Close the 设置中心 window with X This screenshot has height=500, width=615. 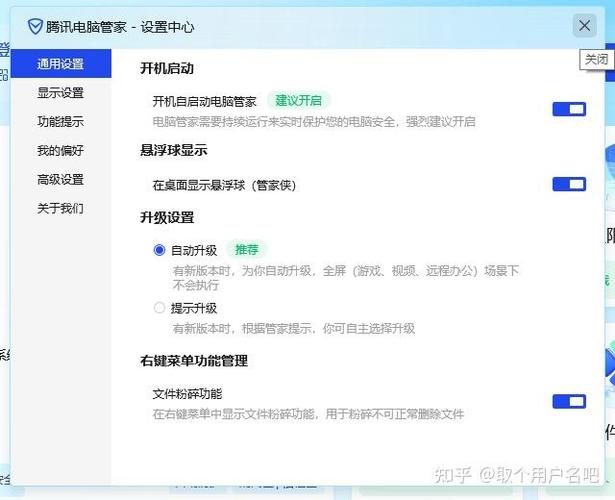[x=584, y=26]
